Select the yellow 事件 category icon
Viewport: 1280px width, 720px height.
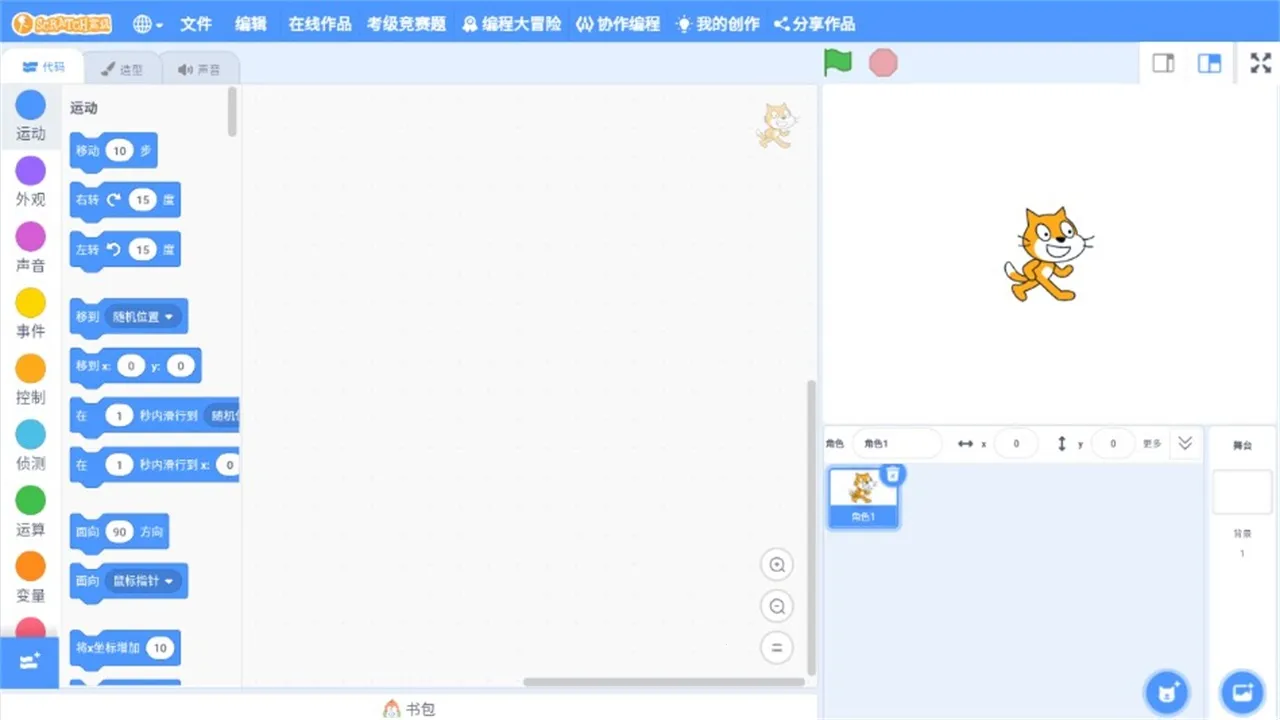click(x=30, y=302)
